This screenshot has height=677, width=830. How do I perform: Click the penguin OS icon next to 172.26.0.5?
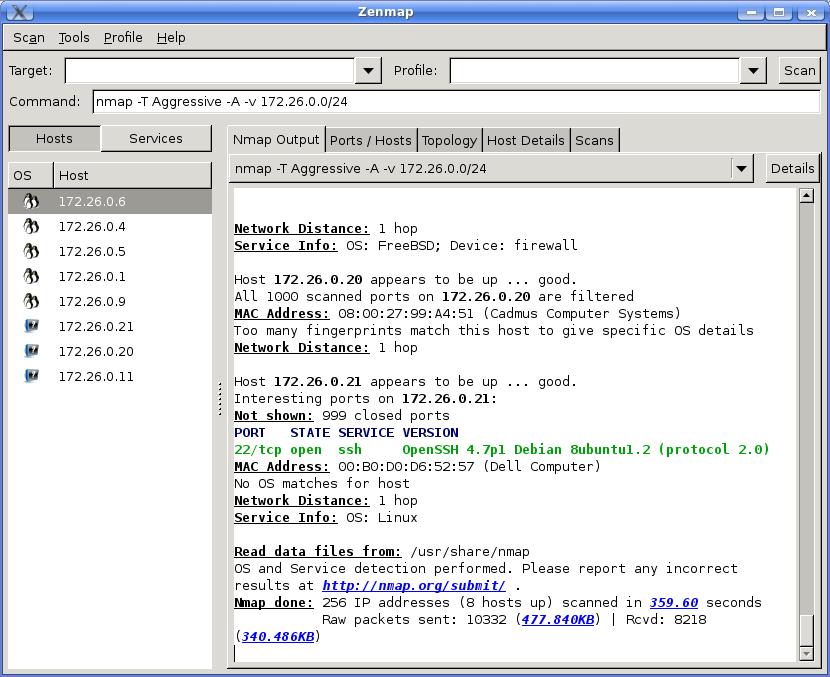[x=31, y=251]
